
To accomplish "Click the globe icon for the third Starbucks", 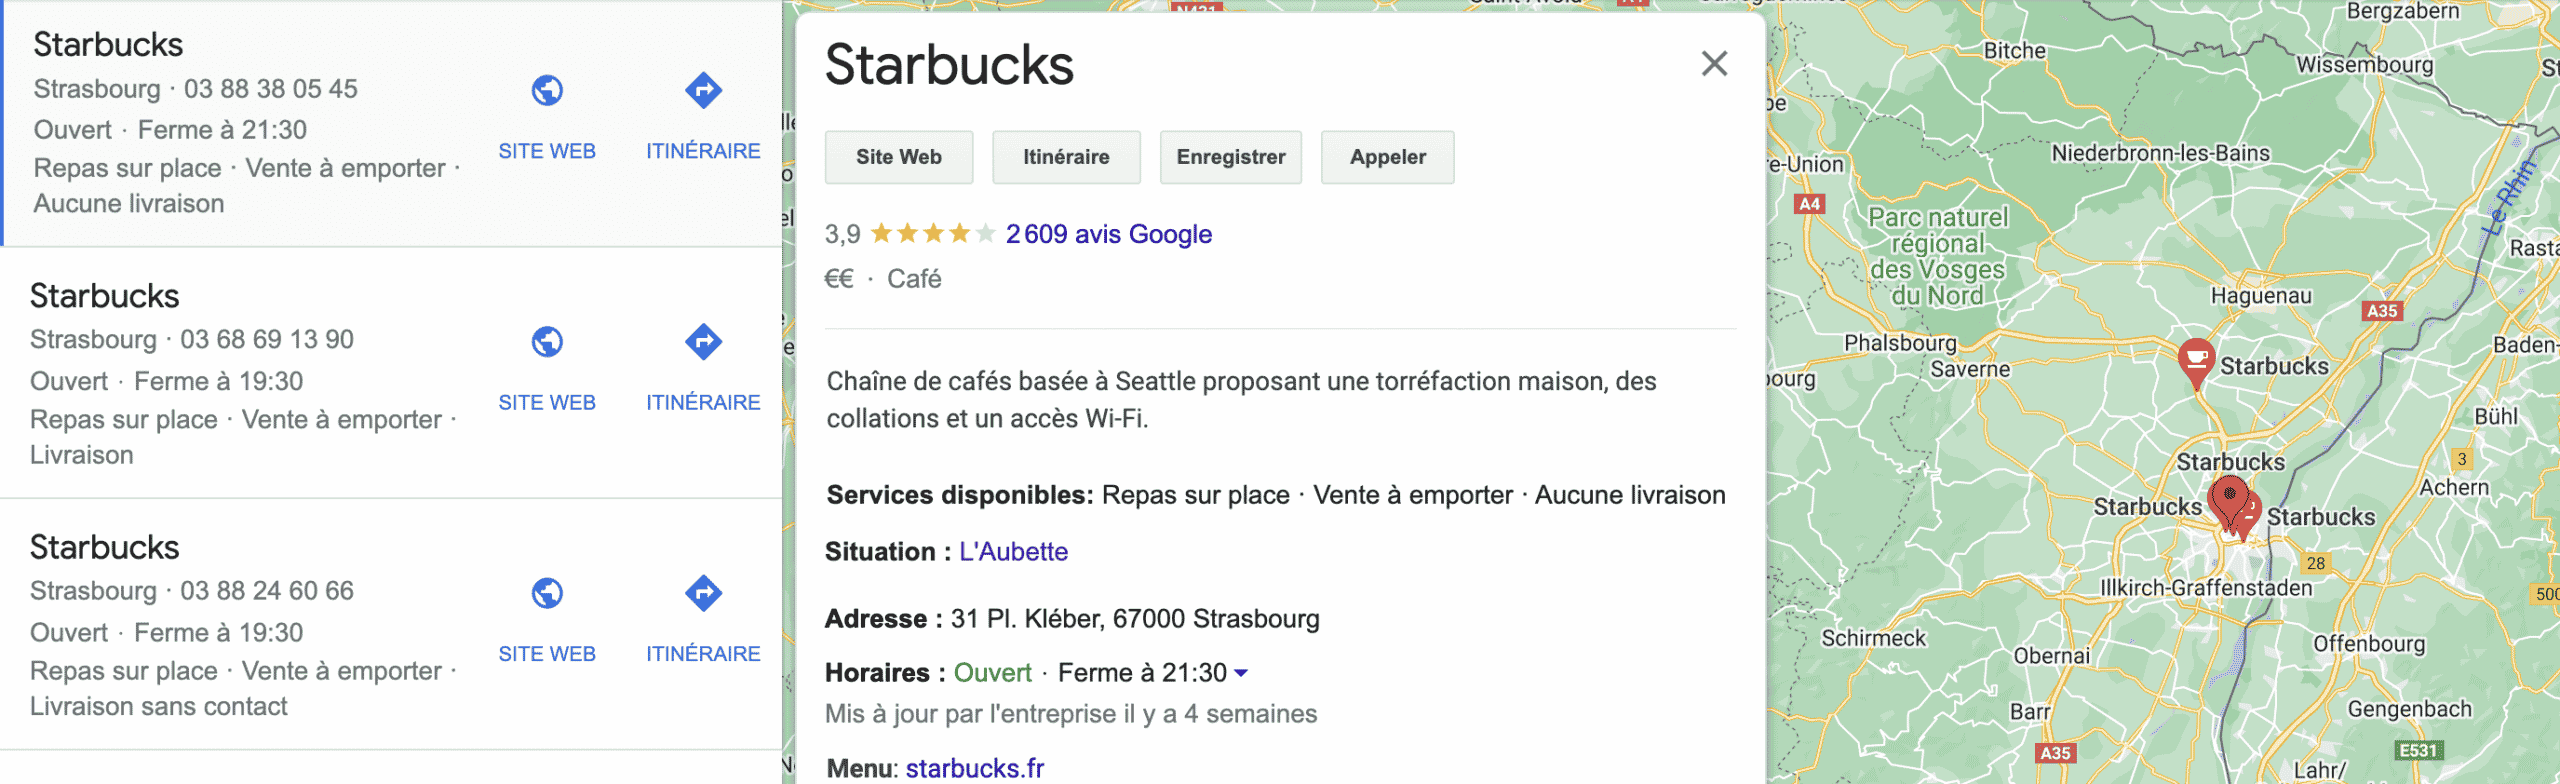I will tap(547, 593).
